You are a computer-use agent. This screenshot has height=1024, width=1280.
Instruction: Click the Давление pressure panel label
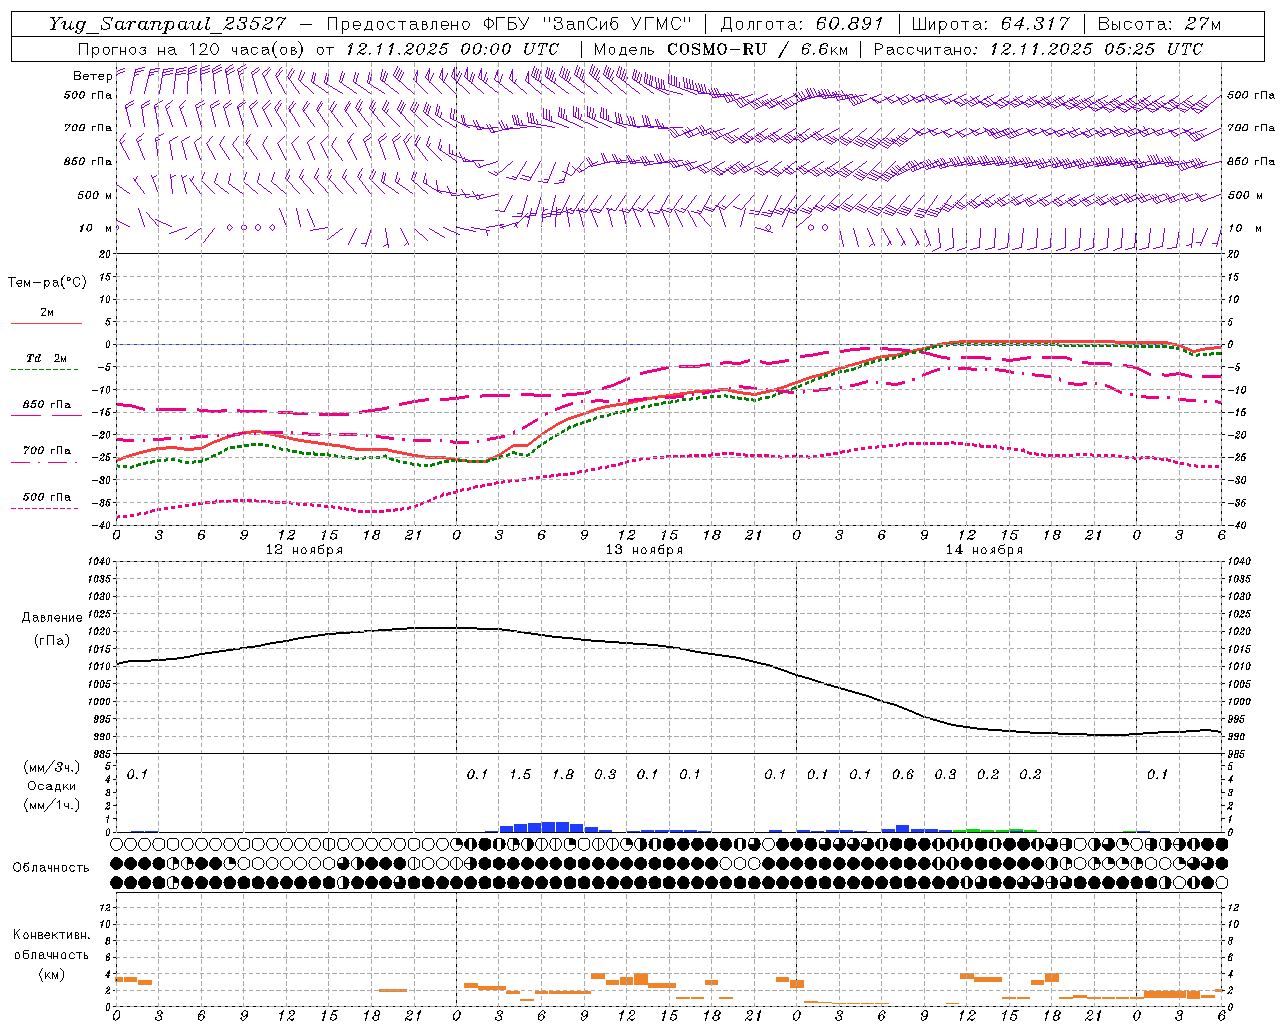point(52,618)
